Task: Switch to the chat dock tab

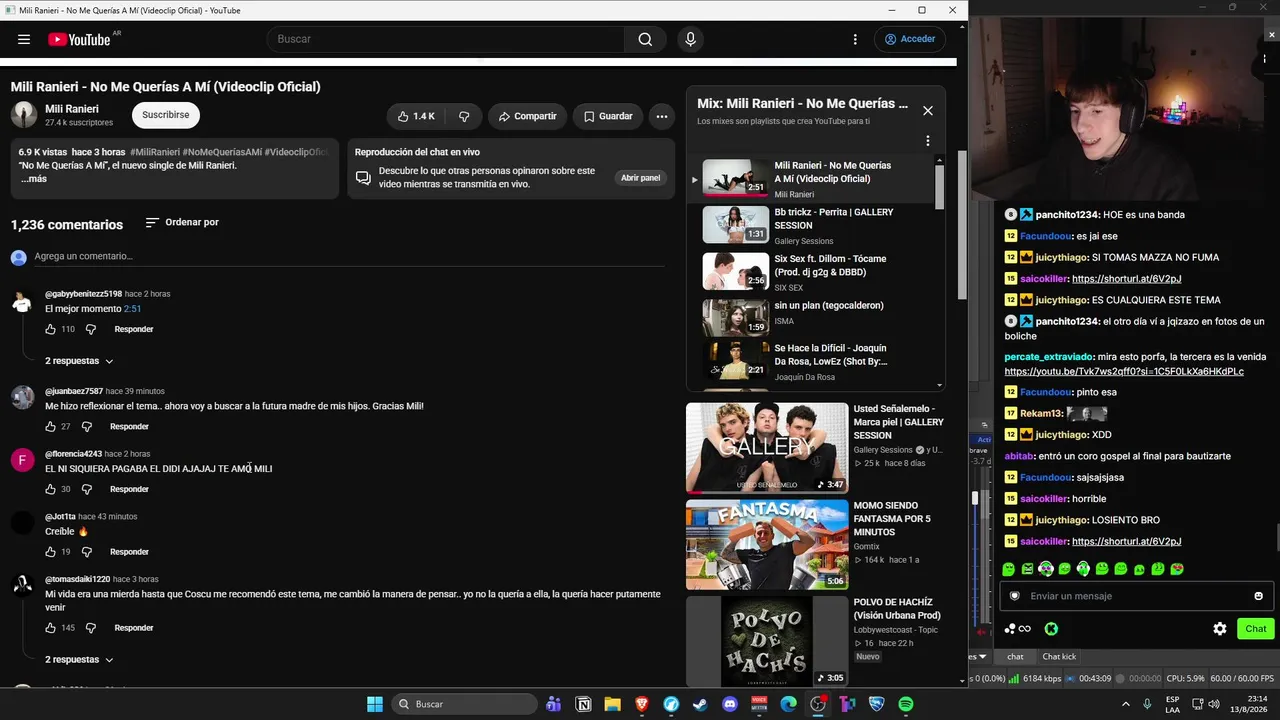Action: (1015, 657)
